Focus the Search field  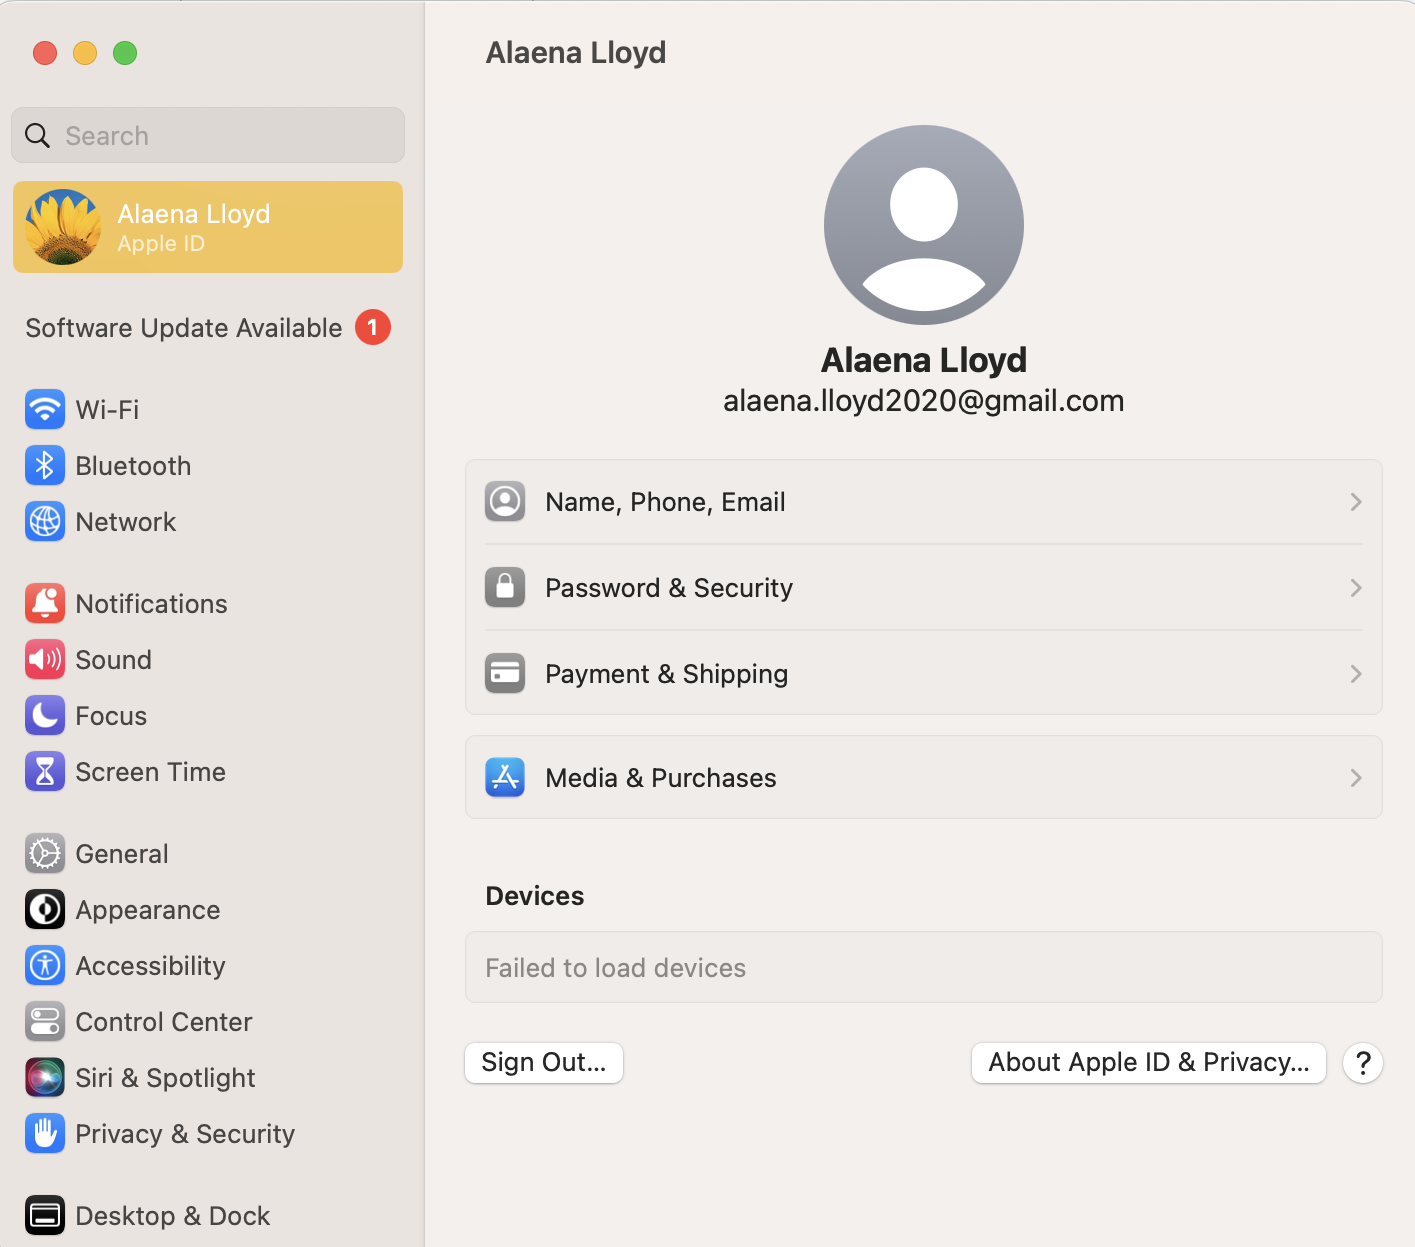208,135
